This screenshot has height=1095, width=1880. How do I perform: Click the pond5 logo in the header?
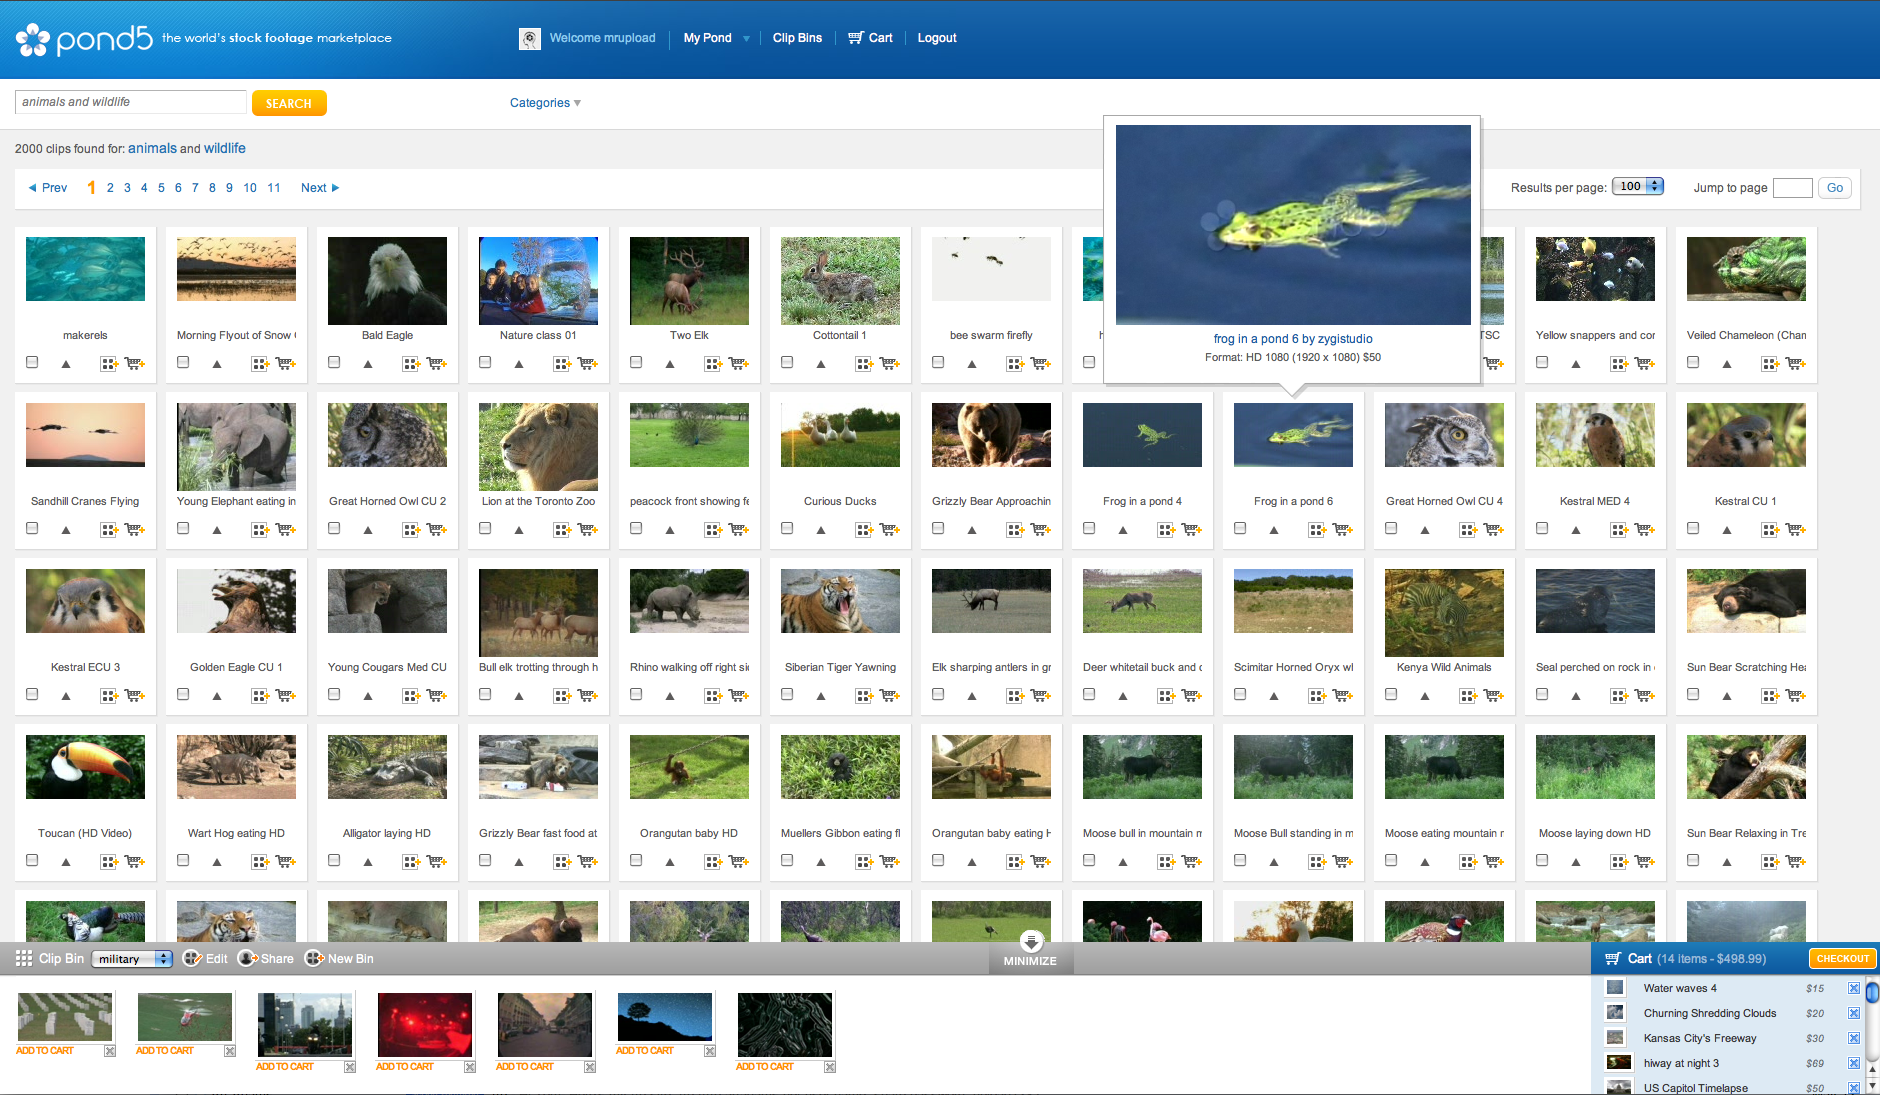click(x=84, y=39)
